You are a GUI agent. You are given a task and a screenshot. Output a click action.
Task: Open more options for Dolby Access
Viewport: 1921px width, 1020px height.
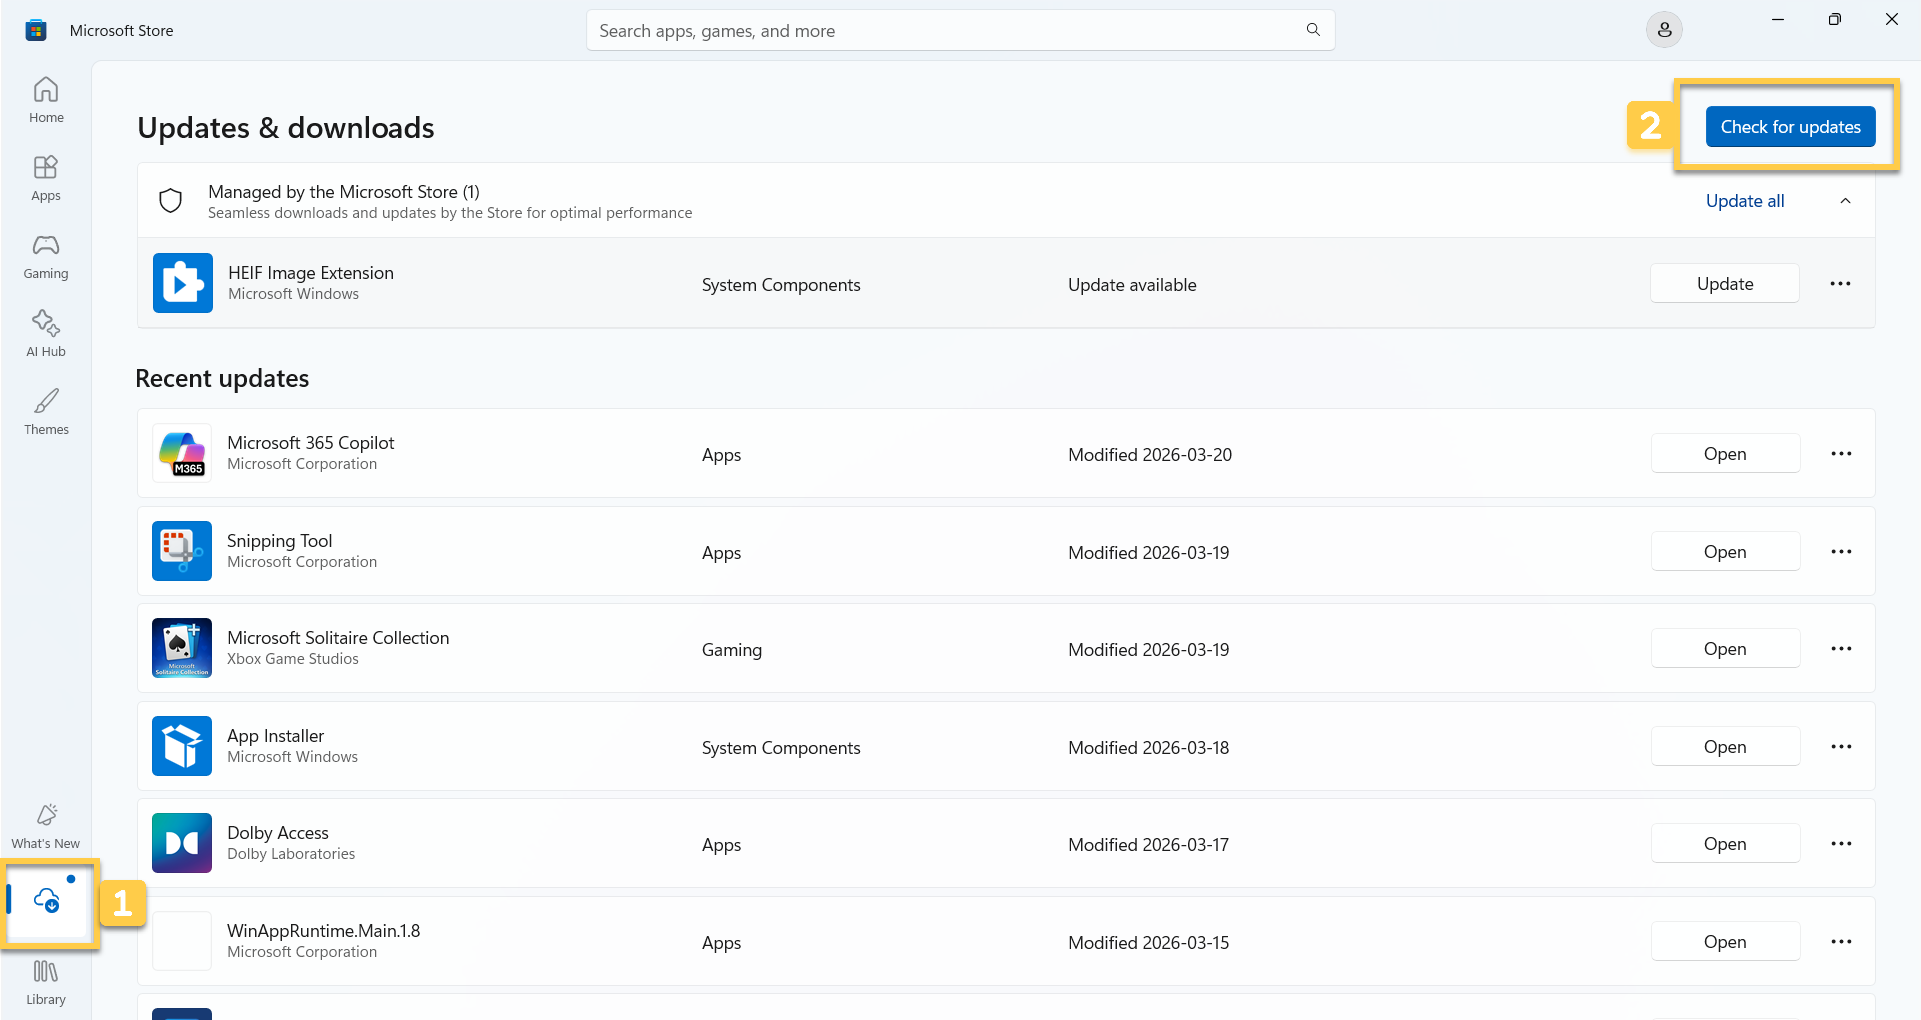coord(1841,844)
